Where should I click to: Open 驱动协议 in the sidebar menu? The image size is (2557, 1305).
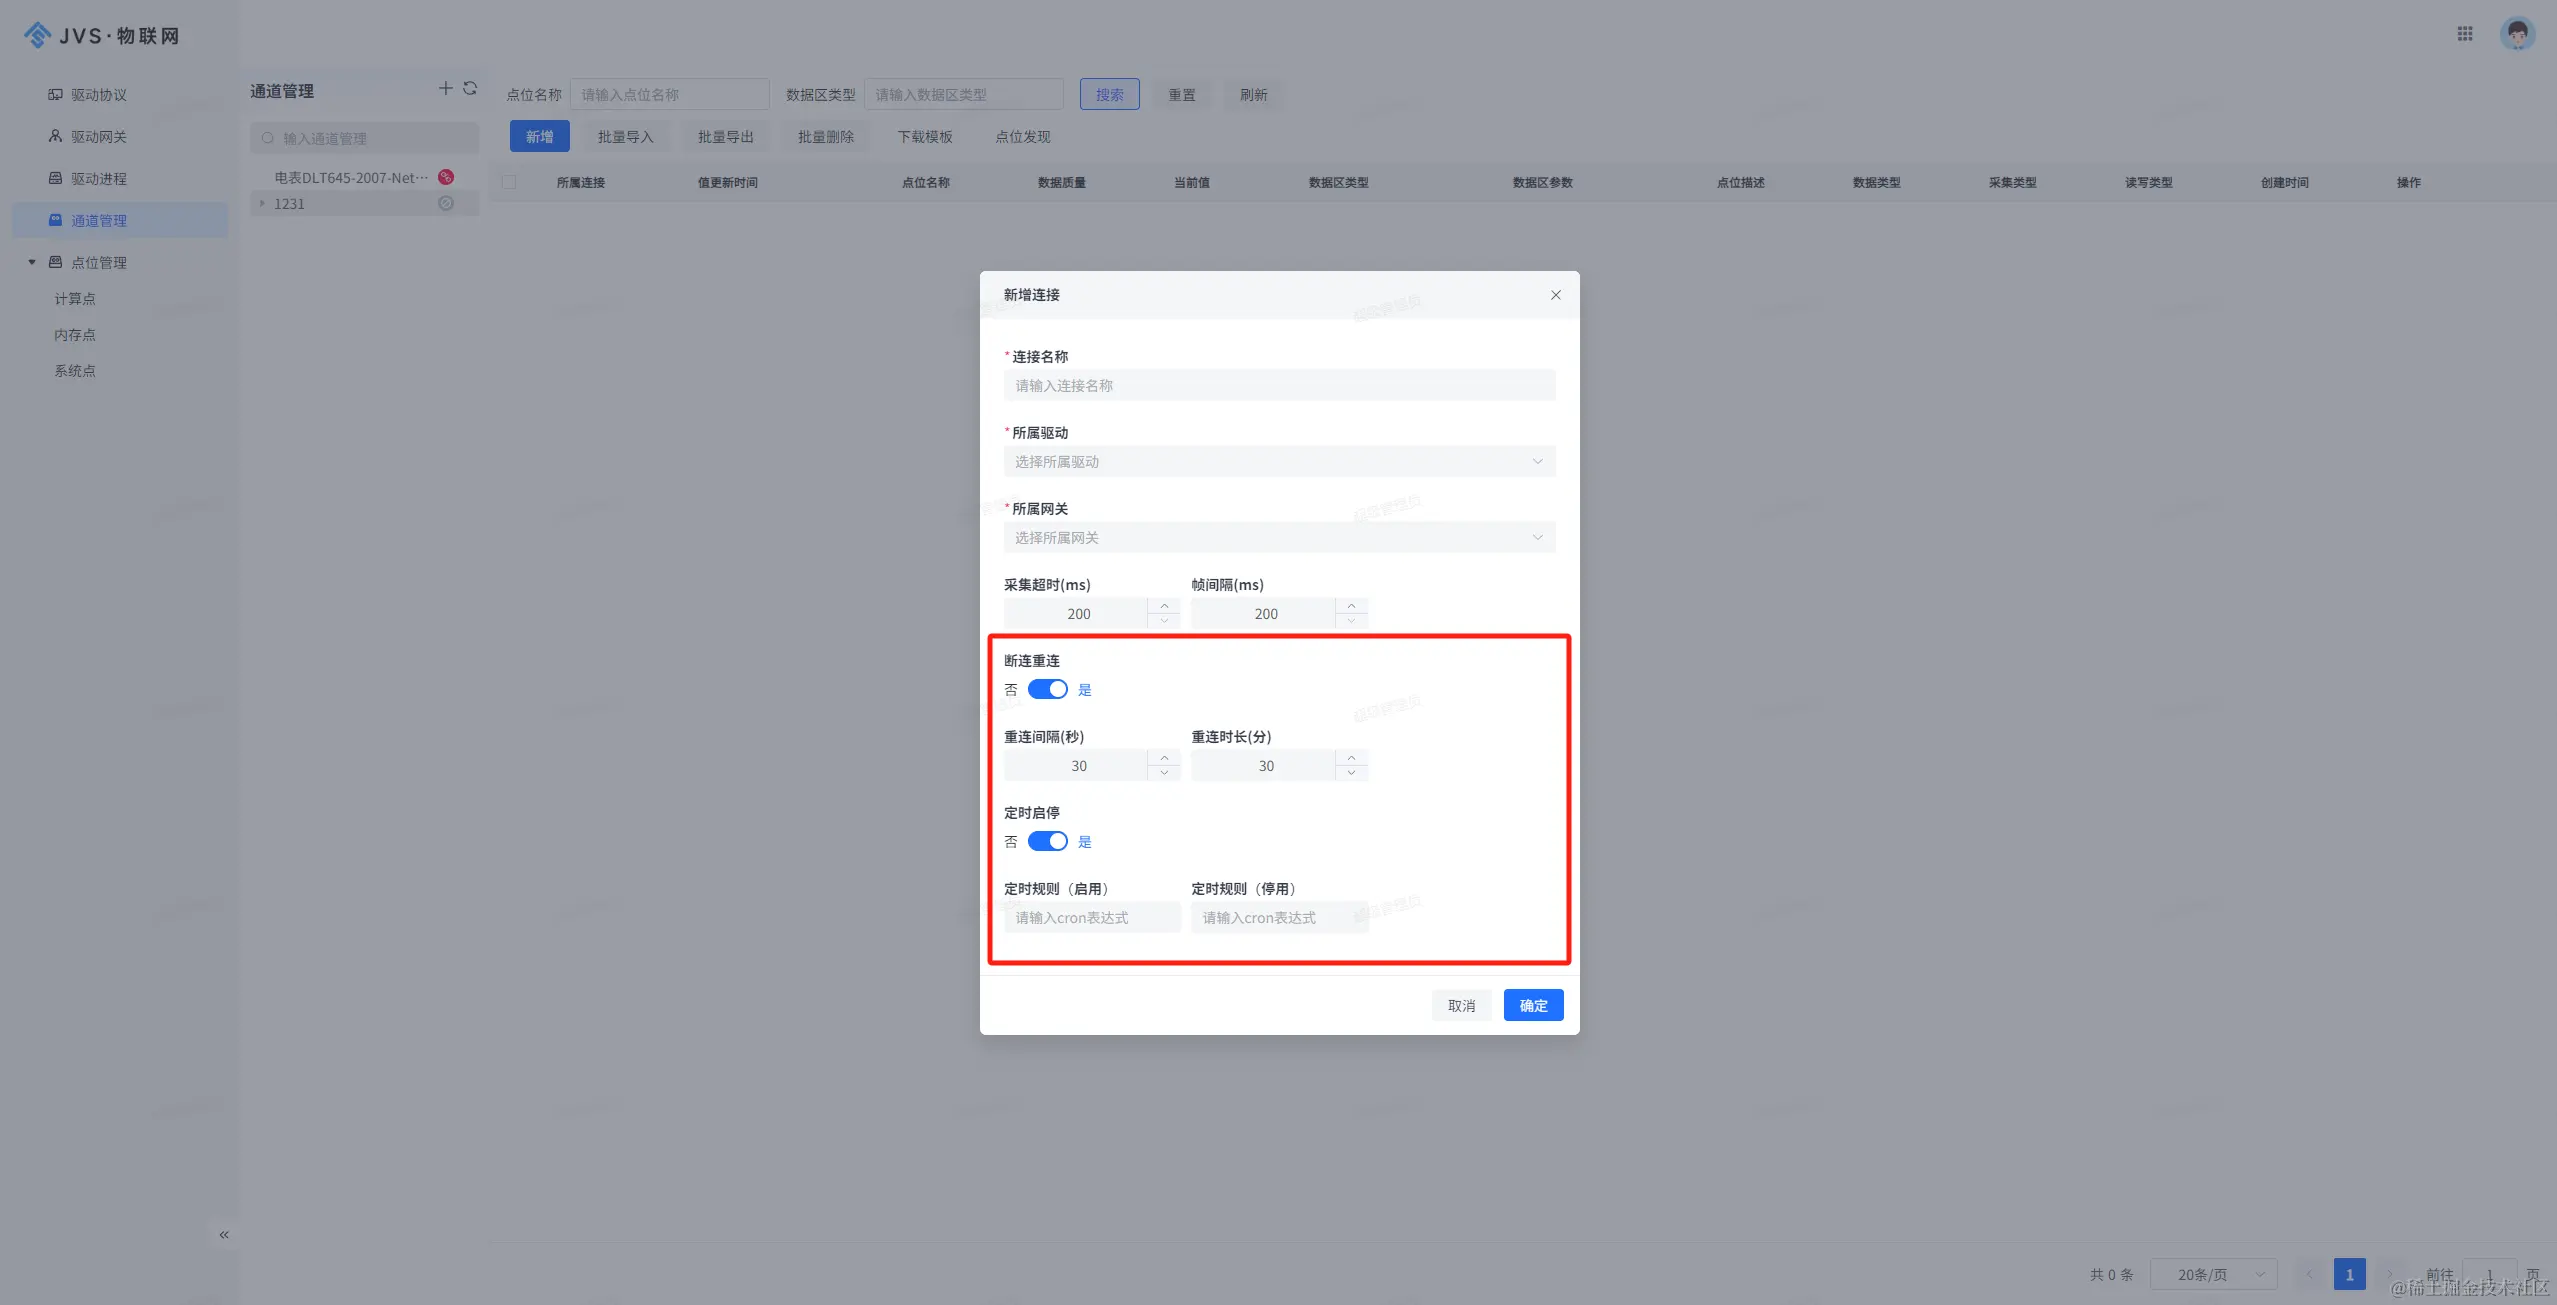(x=98, y=95)
